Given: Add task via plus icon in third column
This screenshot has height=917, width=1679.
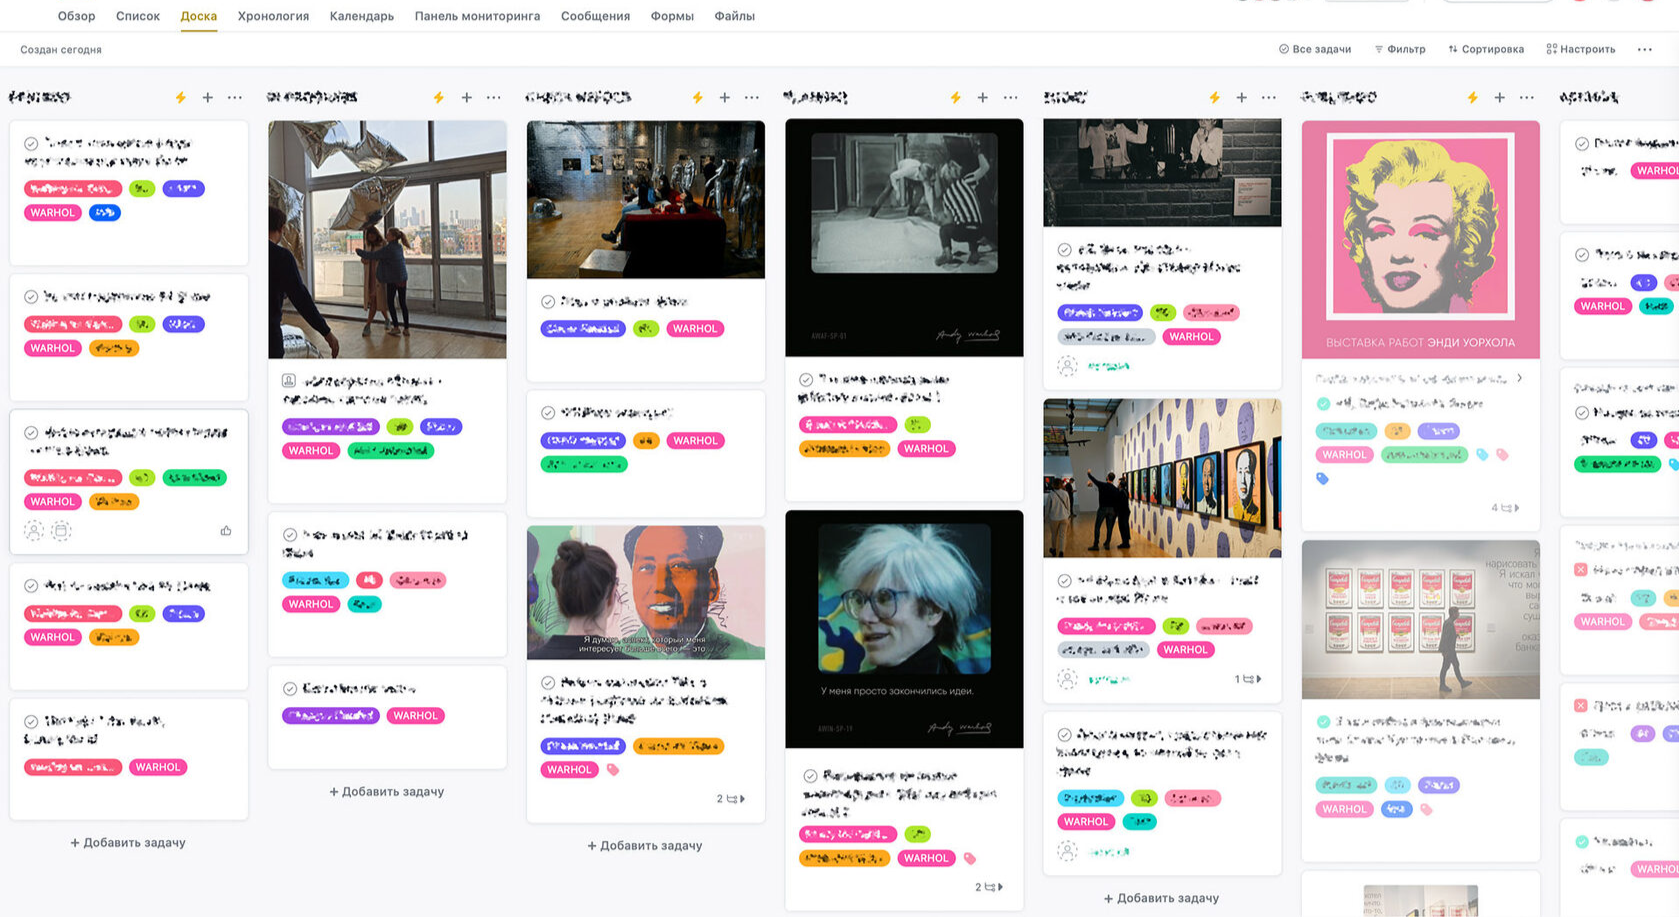Looking at the screenshot, I should (725, 97).
